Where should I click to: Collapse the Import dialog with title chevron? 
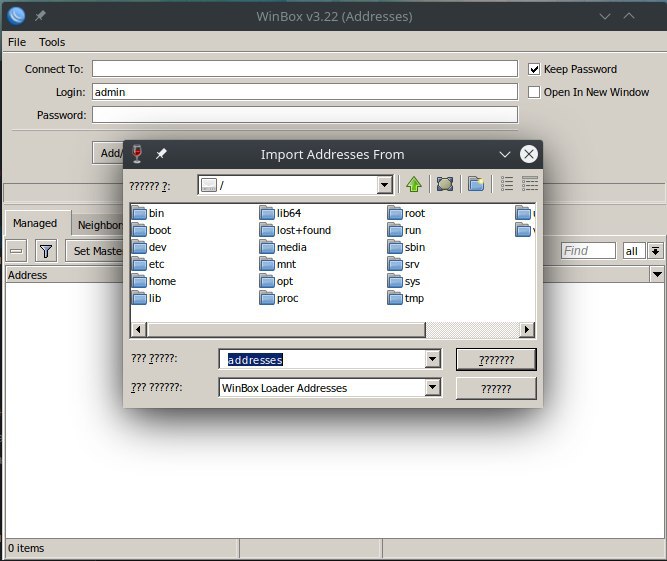click(x=505, y=154)
